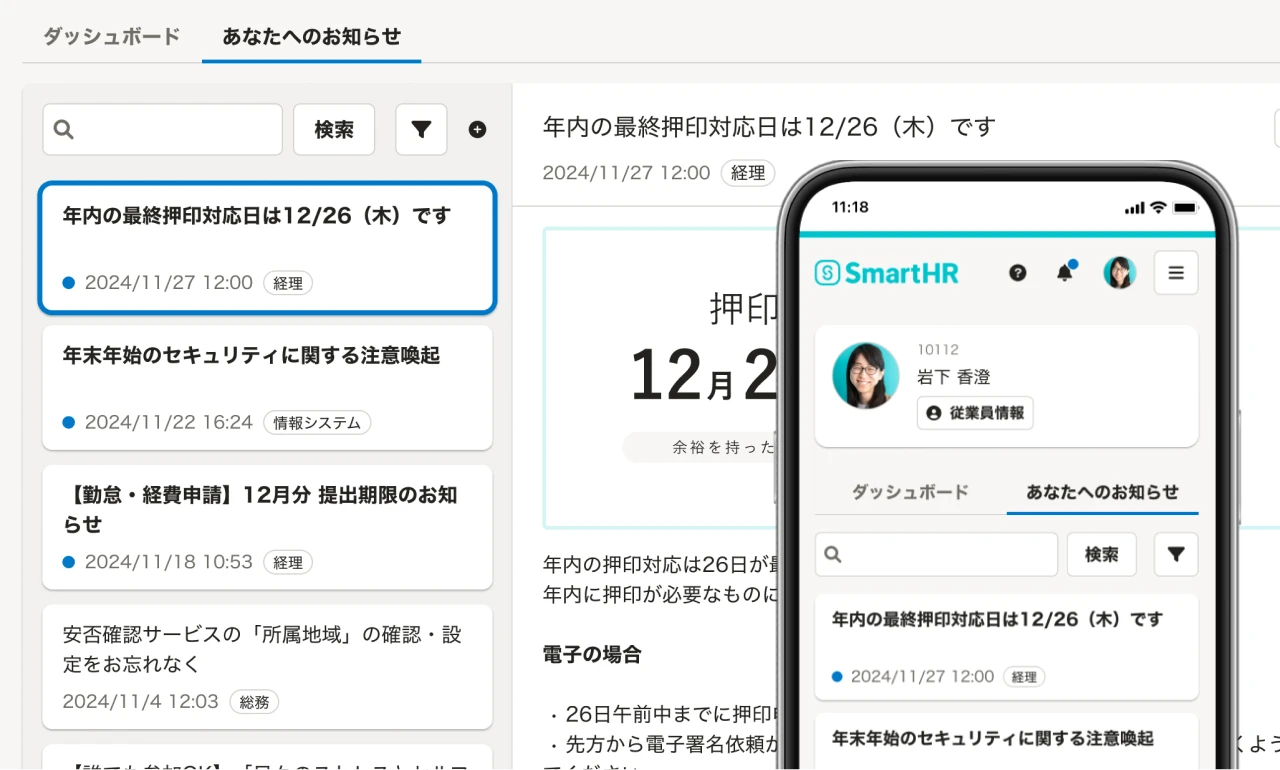Click the 検索 button on the phone
This screenshot has width=1280, height=770.
(x=1102, y=554)
